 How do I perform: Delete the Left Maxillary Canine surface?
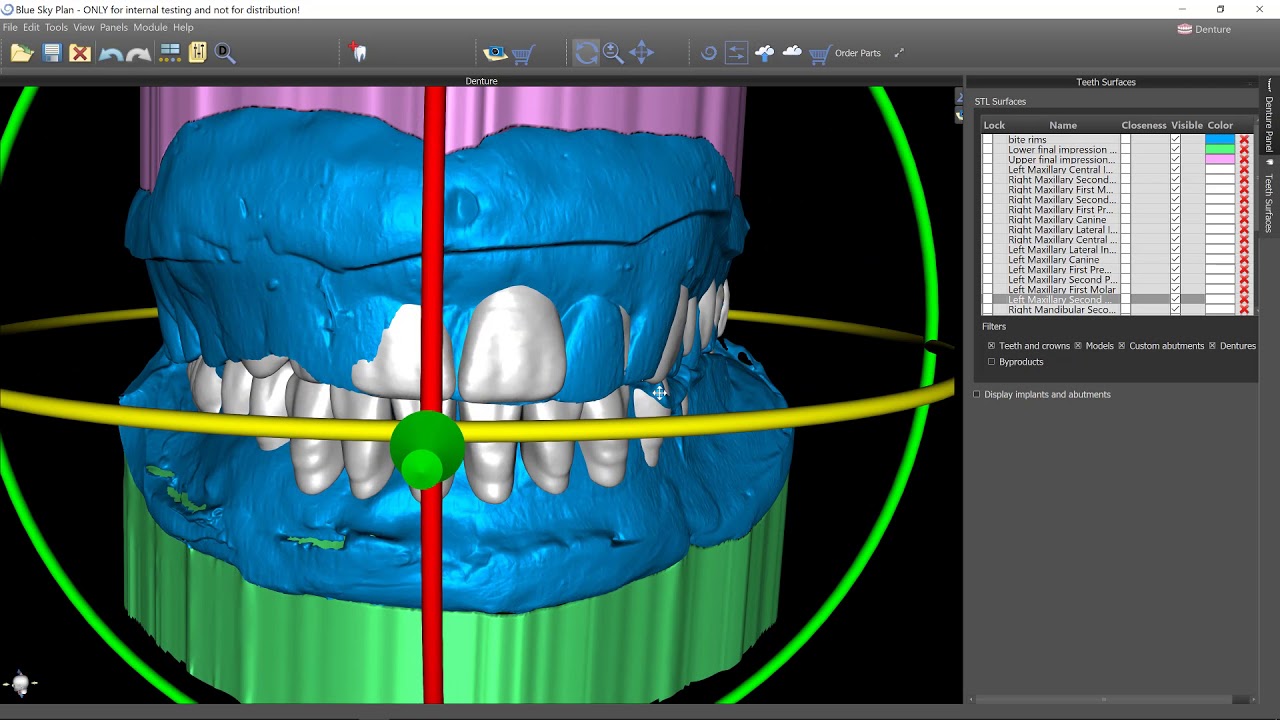[x=1244, y=260]
